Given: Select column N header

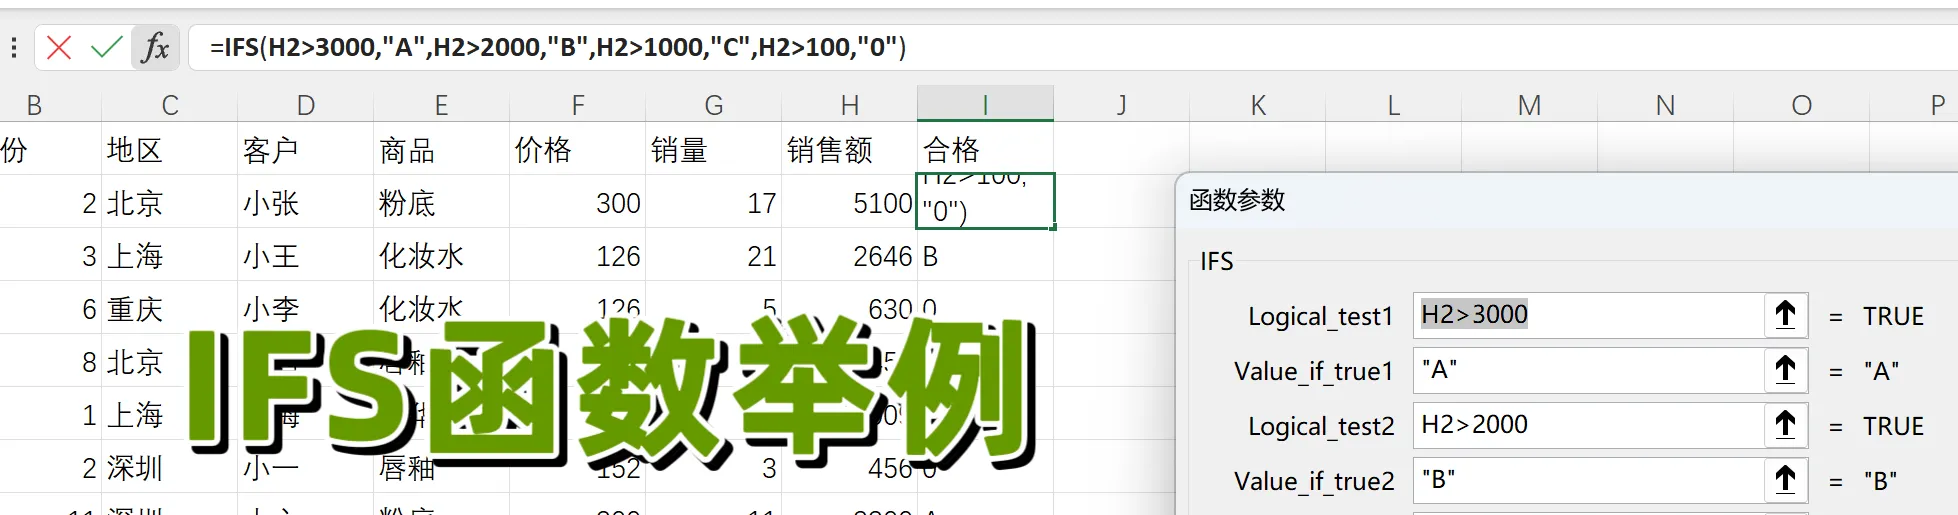Looking at the screenshot, I should (1665, 105).
